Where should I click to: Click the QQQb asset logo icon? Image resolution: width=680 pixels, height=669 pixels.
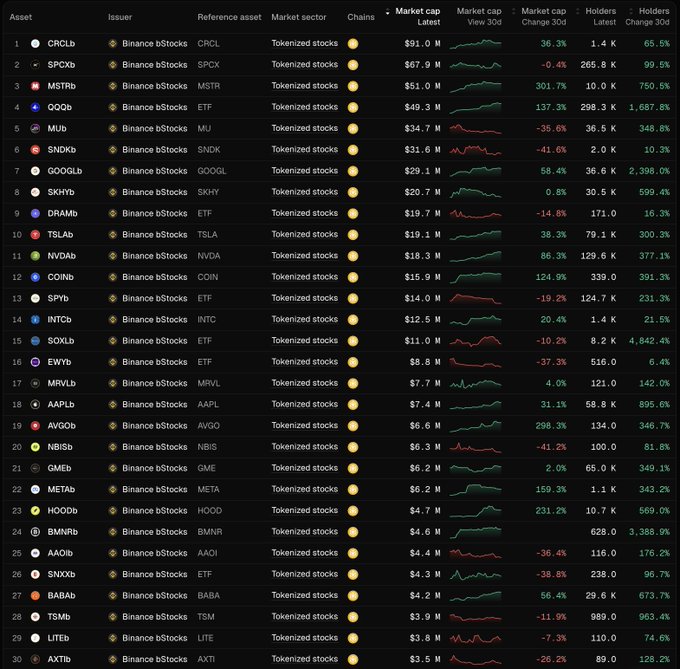(x=36, y=107)
